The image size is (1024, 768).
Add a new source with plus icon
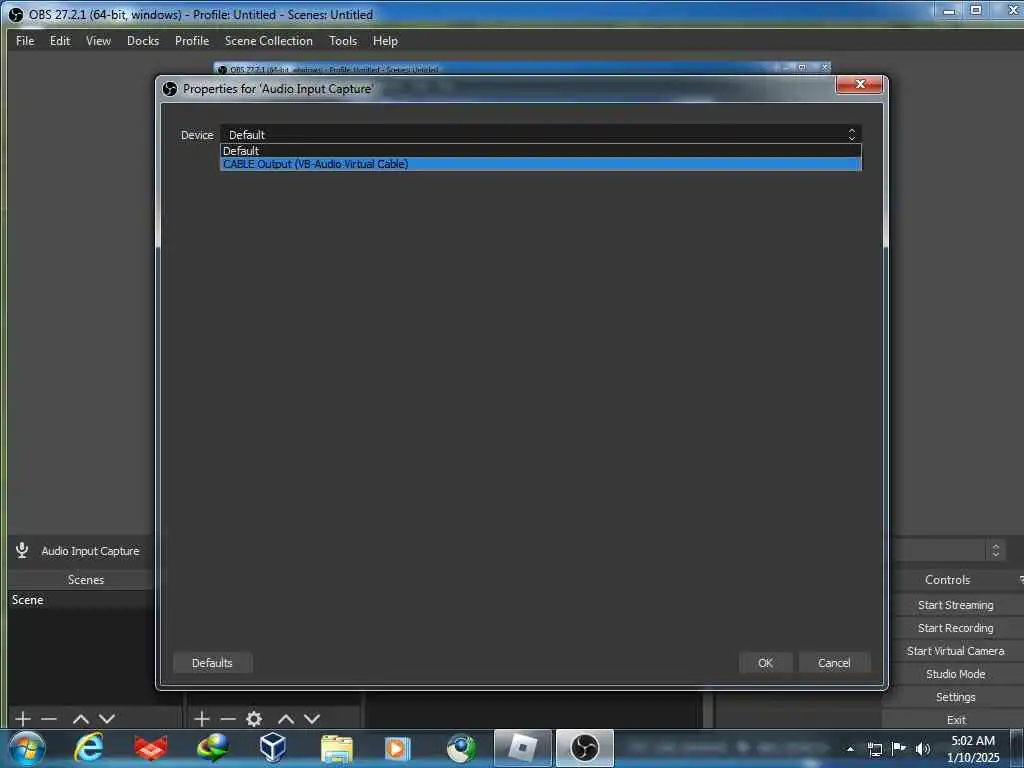point(202,719)
